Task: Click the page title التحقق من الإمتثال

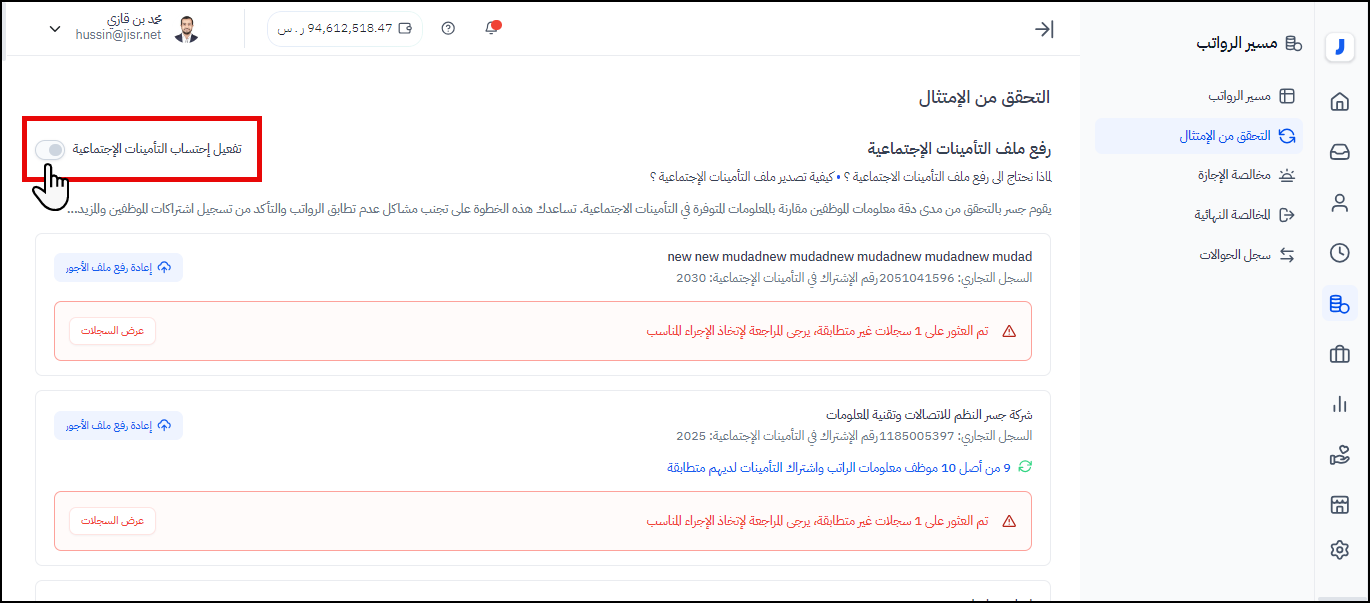Action: click(x=984, y=98)
